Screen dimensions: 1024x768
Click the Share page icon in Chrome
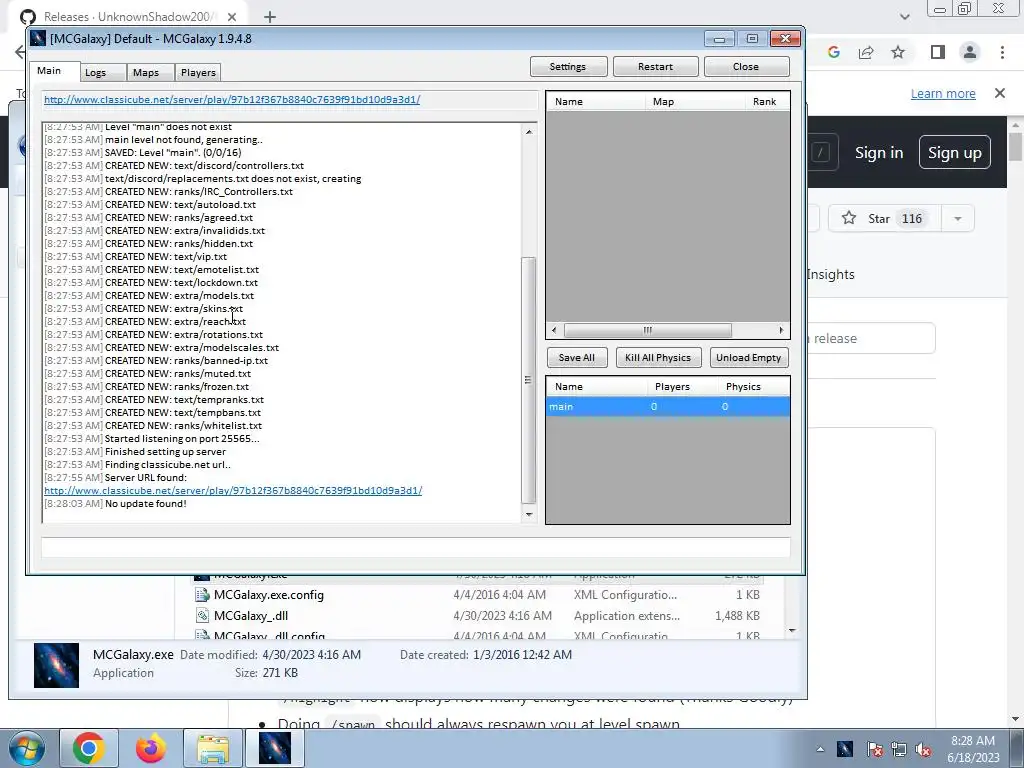click(866, 52)
